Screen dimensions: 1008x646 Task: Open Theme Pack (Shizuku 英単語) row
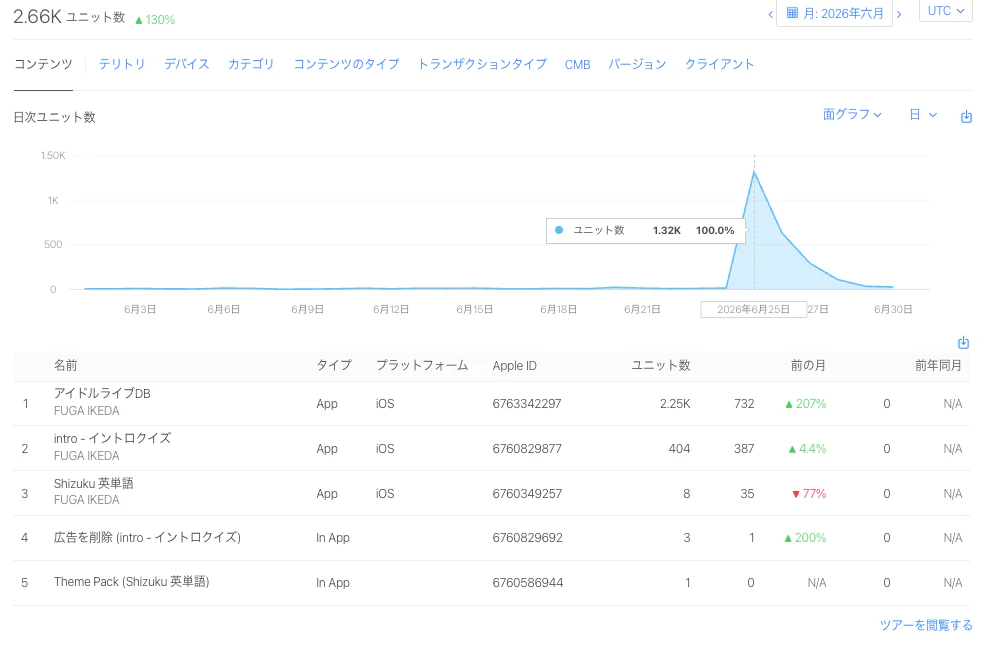pyautogui.click(x=491, y=583)
